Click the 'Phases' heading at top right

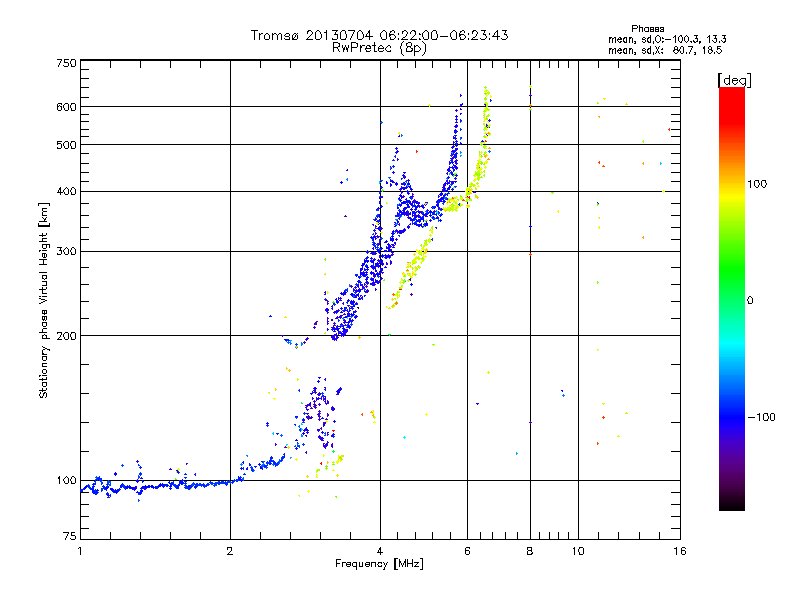647,29
